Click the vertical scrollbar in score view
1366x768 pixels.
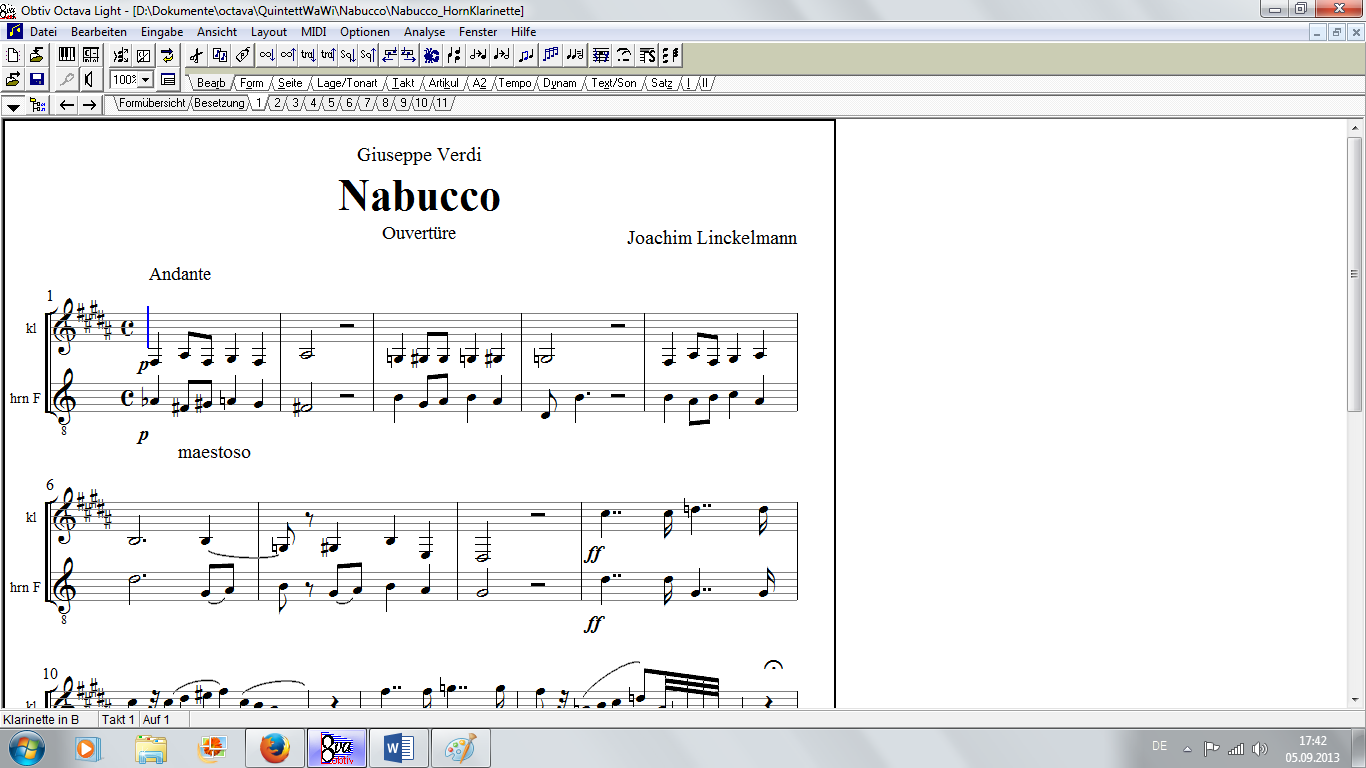pos(1355,400)
